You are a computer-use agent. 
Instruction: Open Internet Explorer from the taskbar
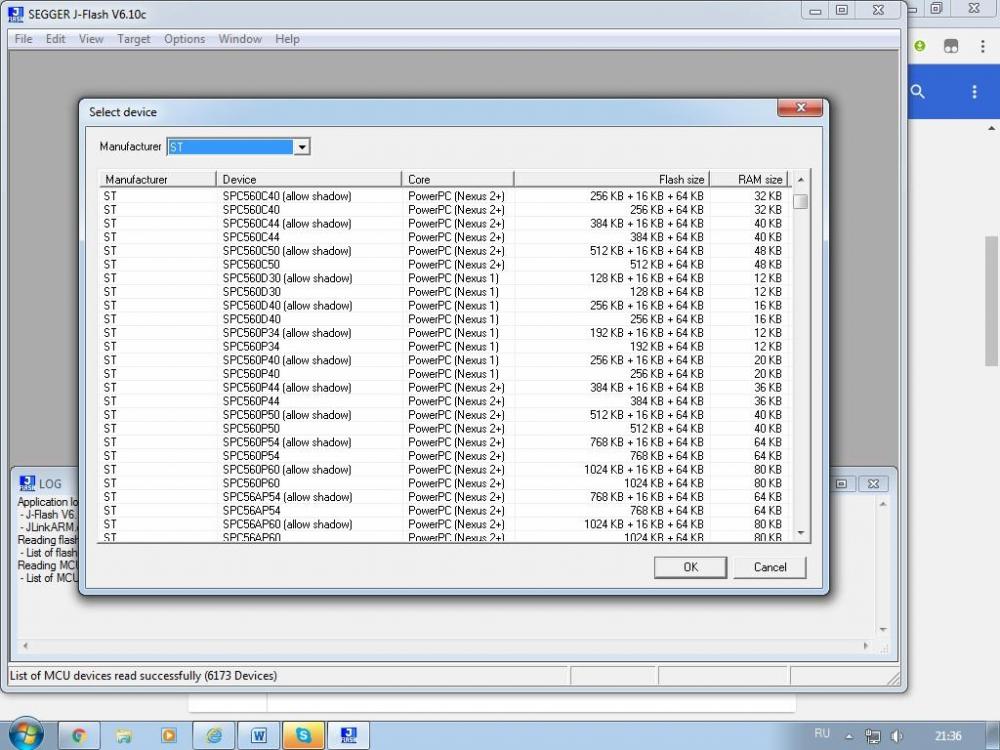click(214, 735)
